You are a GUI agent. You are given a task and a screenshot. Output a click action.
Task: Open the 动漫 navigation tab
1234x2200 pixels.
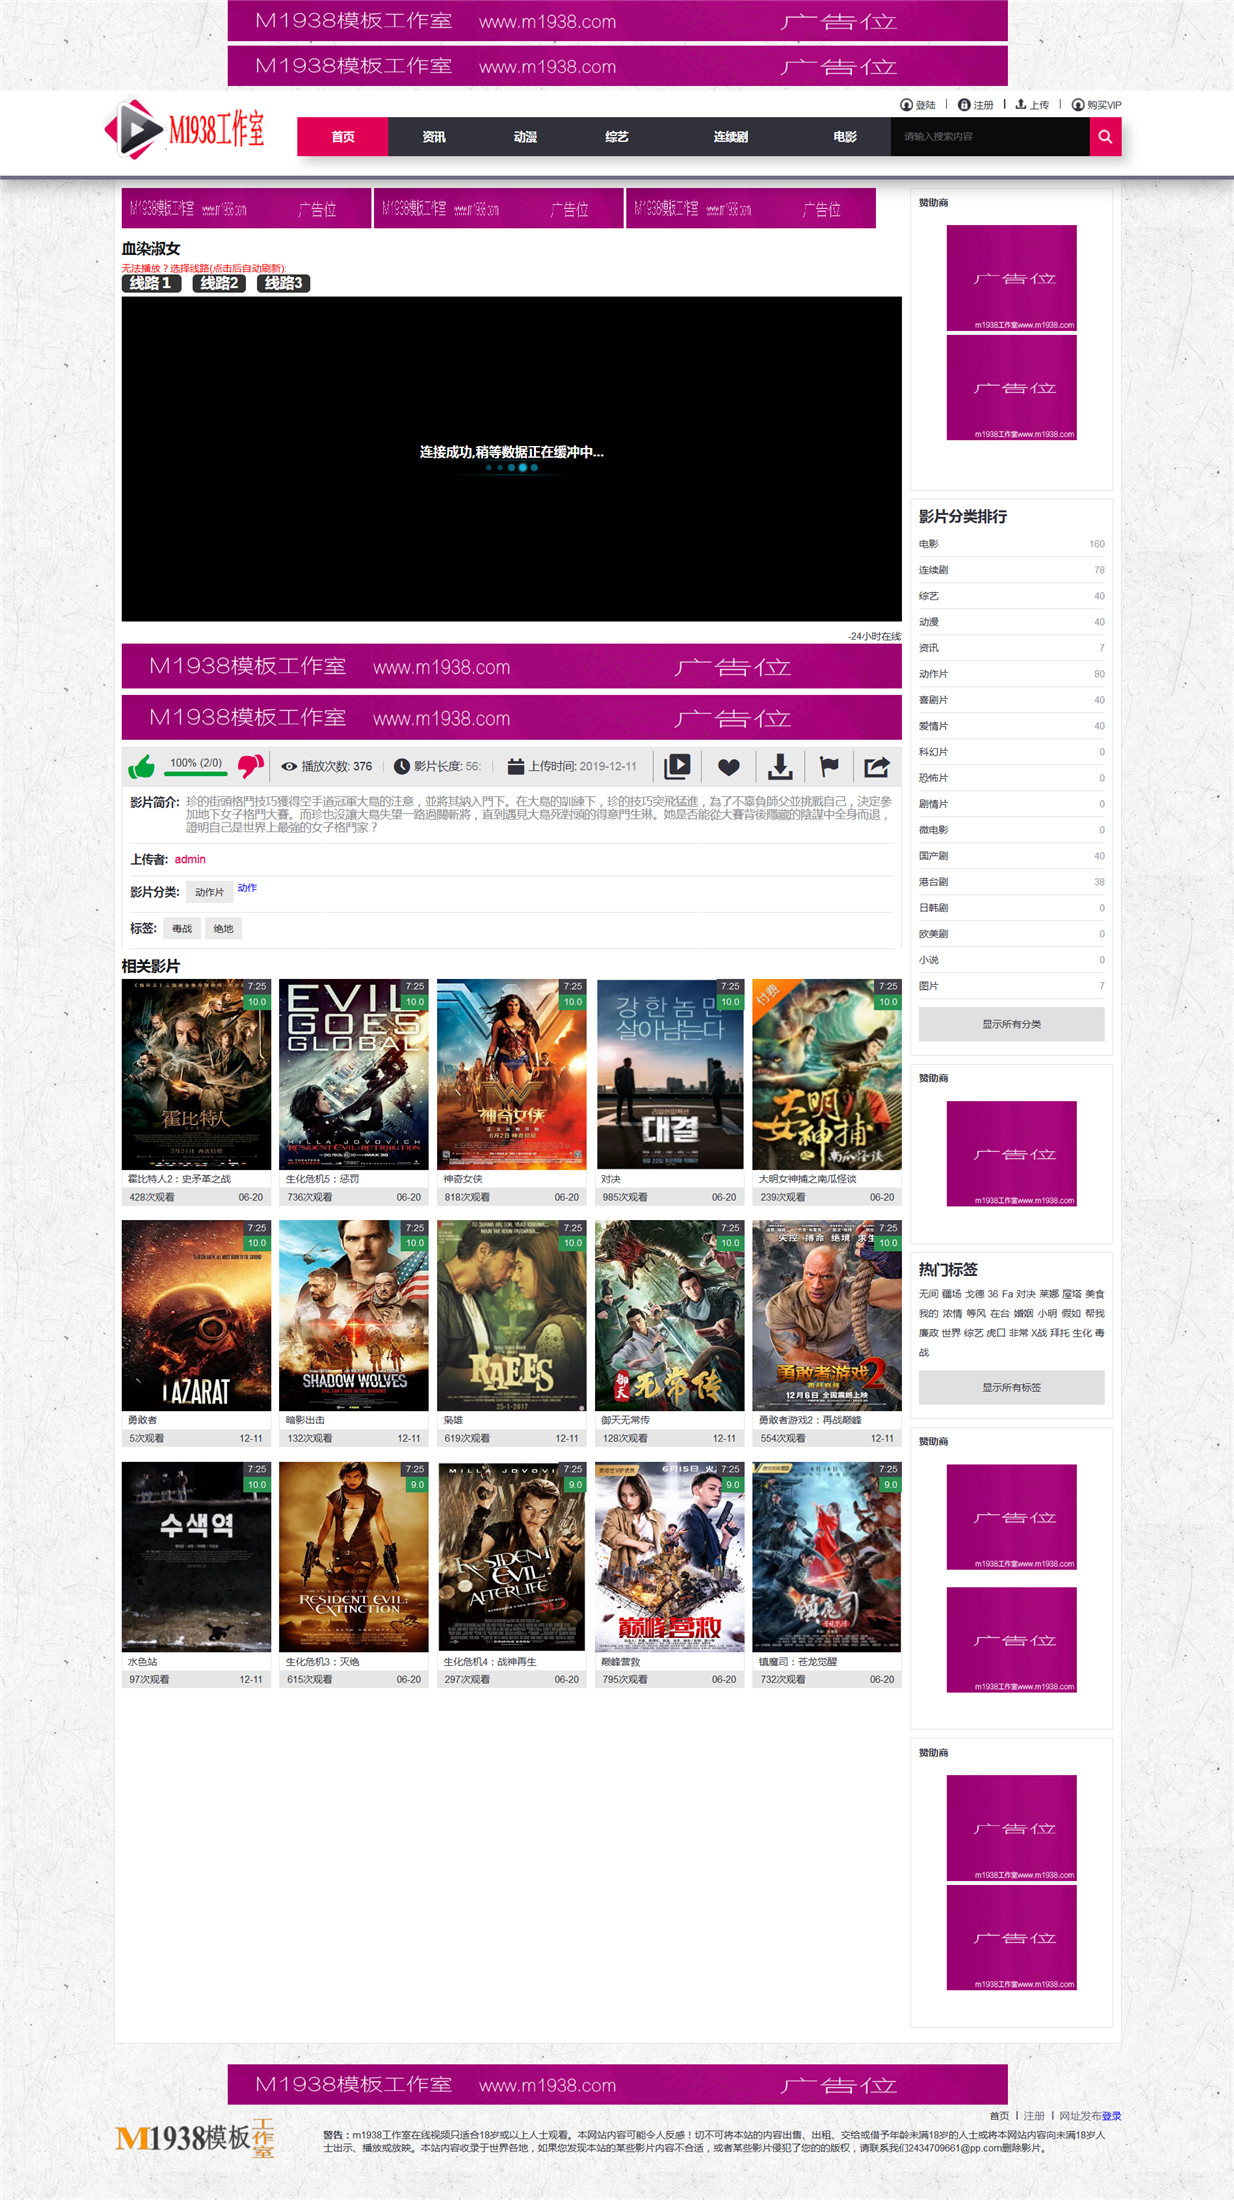[525, 137]
